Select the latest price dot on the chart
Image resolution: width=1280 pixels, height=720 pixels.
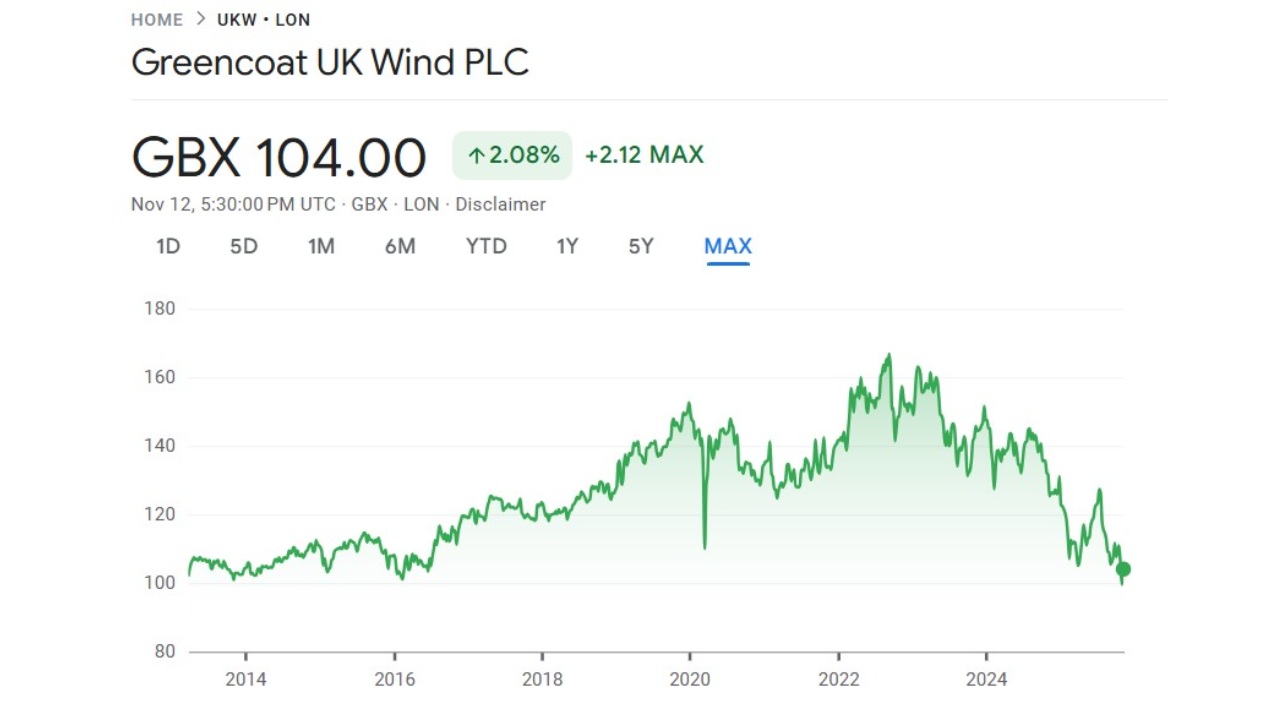coord(1122,569)
